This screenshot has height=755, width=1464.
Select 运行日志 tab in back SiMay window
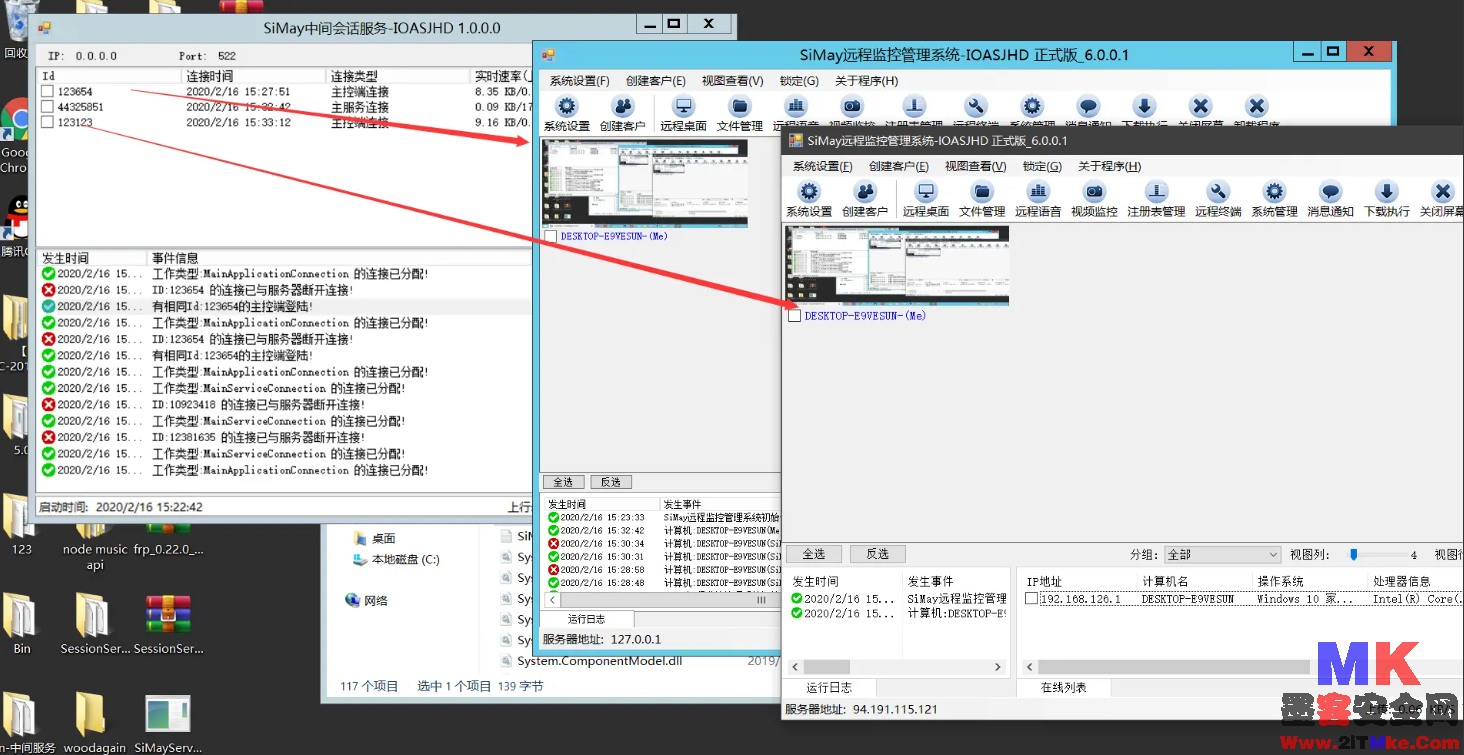tap(587, 619)
